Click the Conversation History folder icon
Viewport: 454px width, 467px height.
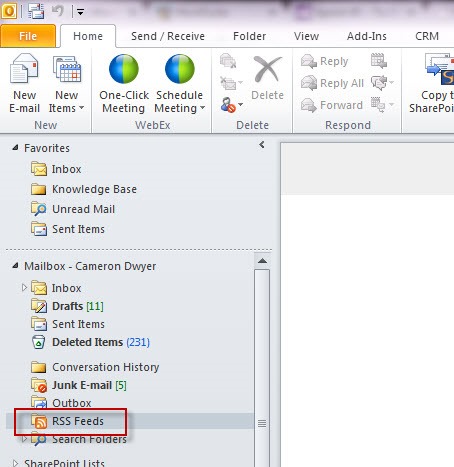[39, 367]
